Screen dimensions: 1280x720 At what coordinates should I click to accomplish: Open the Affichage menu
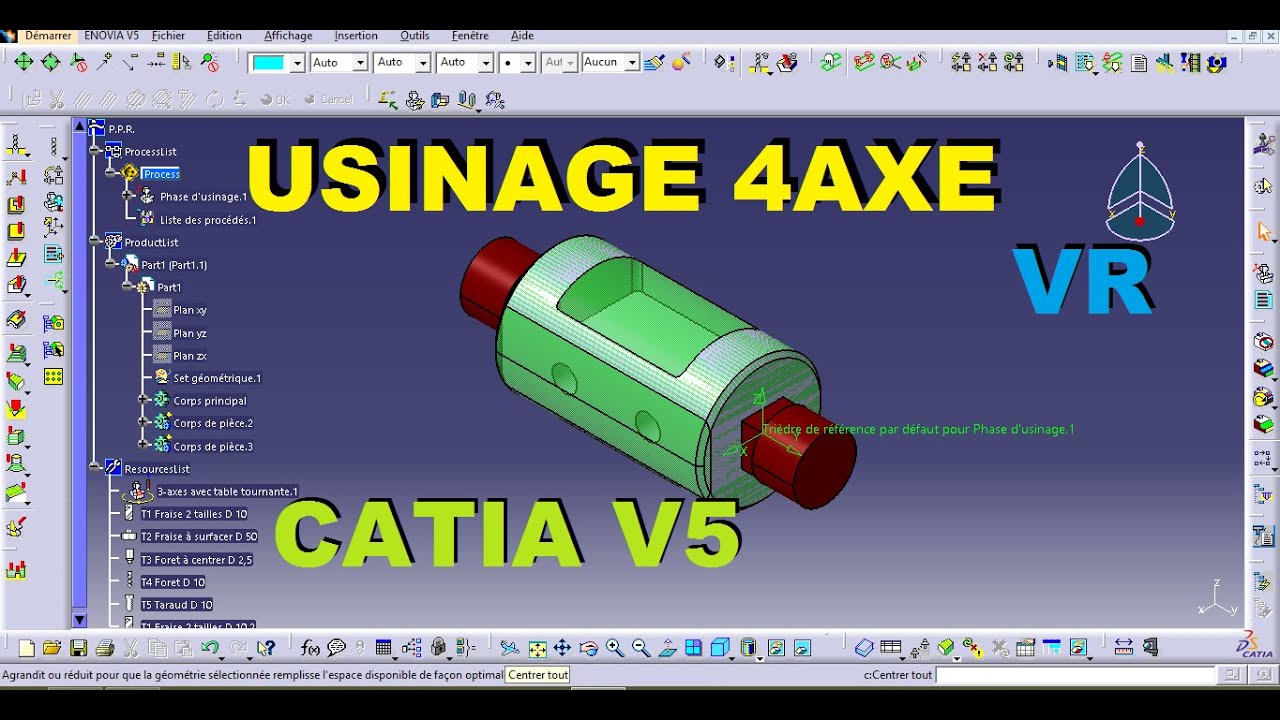point(288,35)
